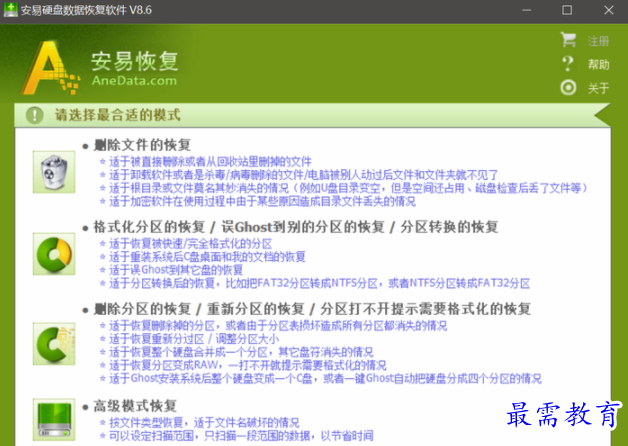The height and width of the screenshot is (446, 628).
Task: Click text about 卸载软件或者是杀毒 deleted files
Action: point(304,175)
